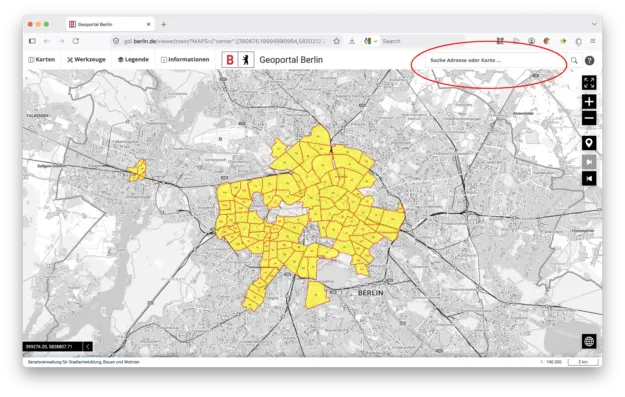
Task: Zoom in with the plus button
Action: point(589,101)
